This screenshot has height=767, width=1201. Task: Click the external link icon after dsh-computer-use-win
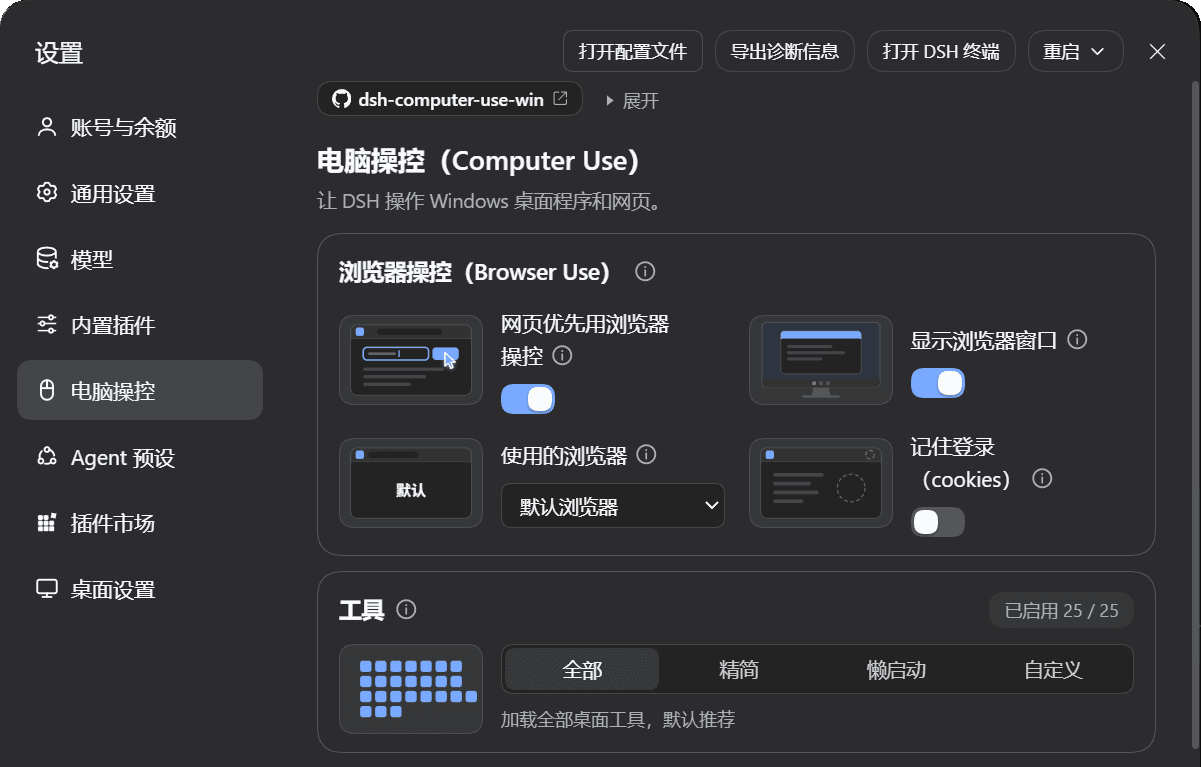point(561,99)
